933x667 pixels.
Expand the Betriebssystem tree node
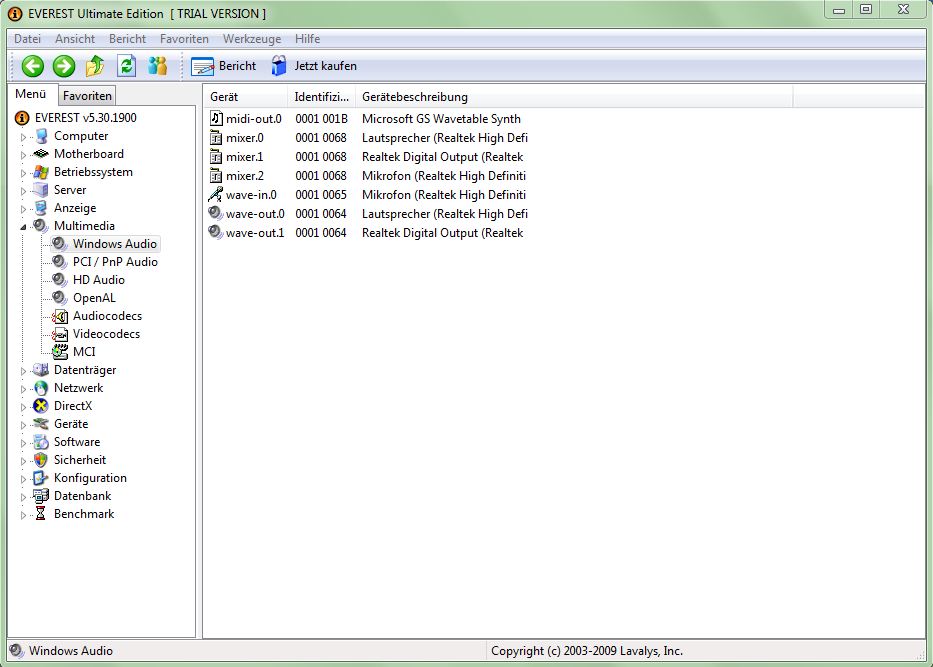[x=23, y=173]
